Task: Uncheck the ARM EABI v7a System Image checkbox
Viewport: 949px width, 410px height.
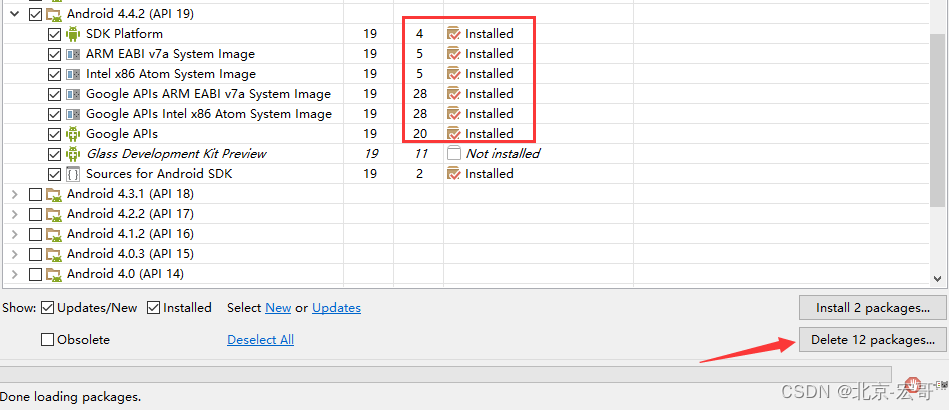Action: pyautogui.click(x=54, y=54)
